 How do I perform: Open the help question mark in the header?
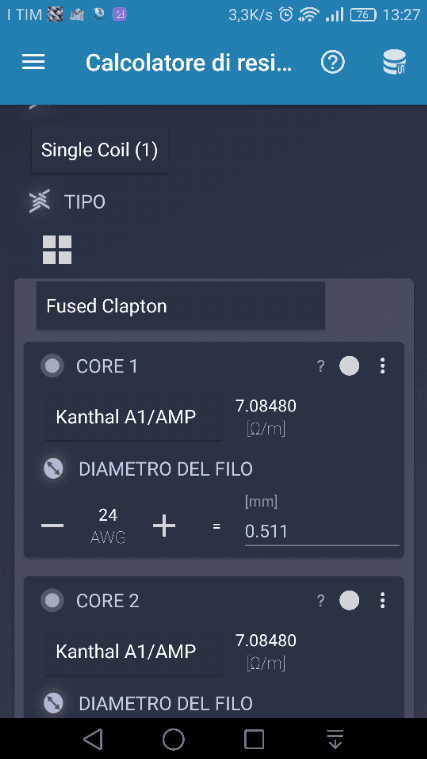pyautogui.click(x=333, y=62)
